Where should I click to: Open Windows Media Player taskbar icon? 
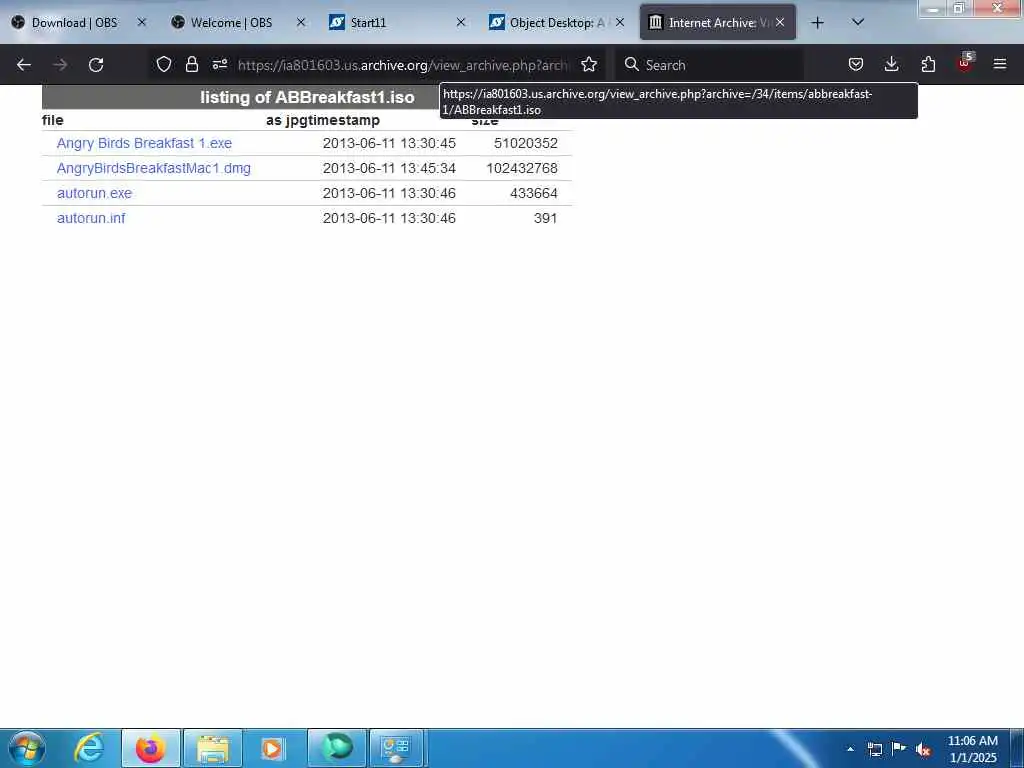273,748
